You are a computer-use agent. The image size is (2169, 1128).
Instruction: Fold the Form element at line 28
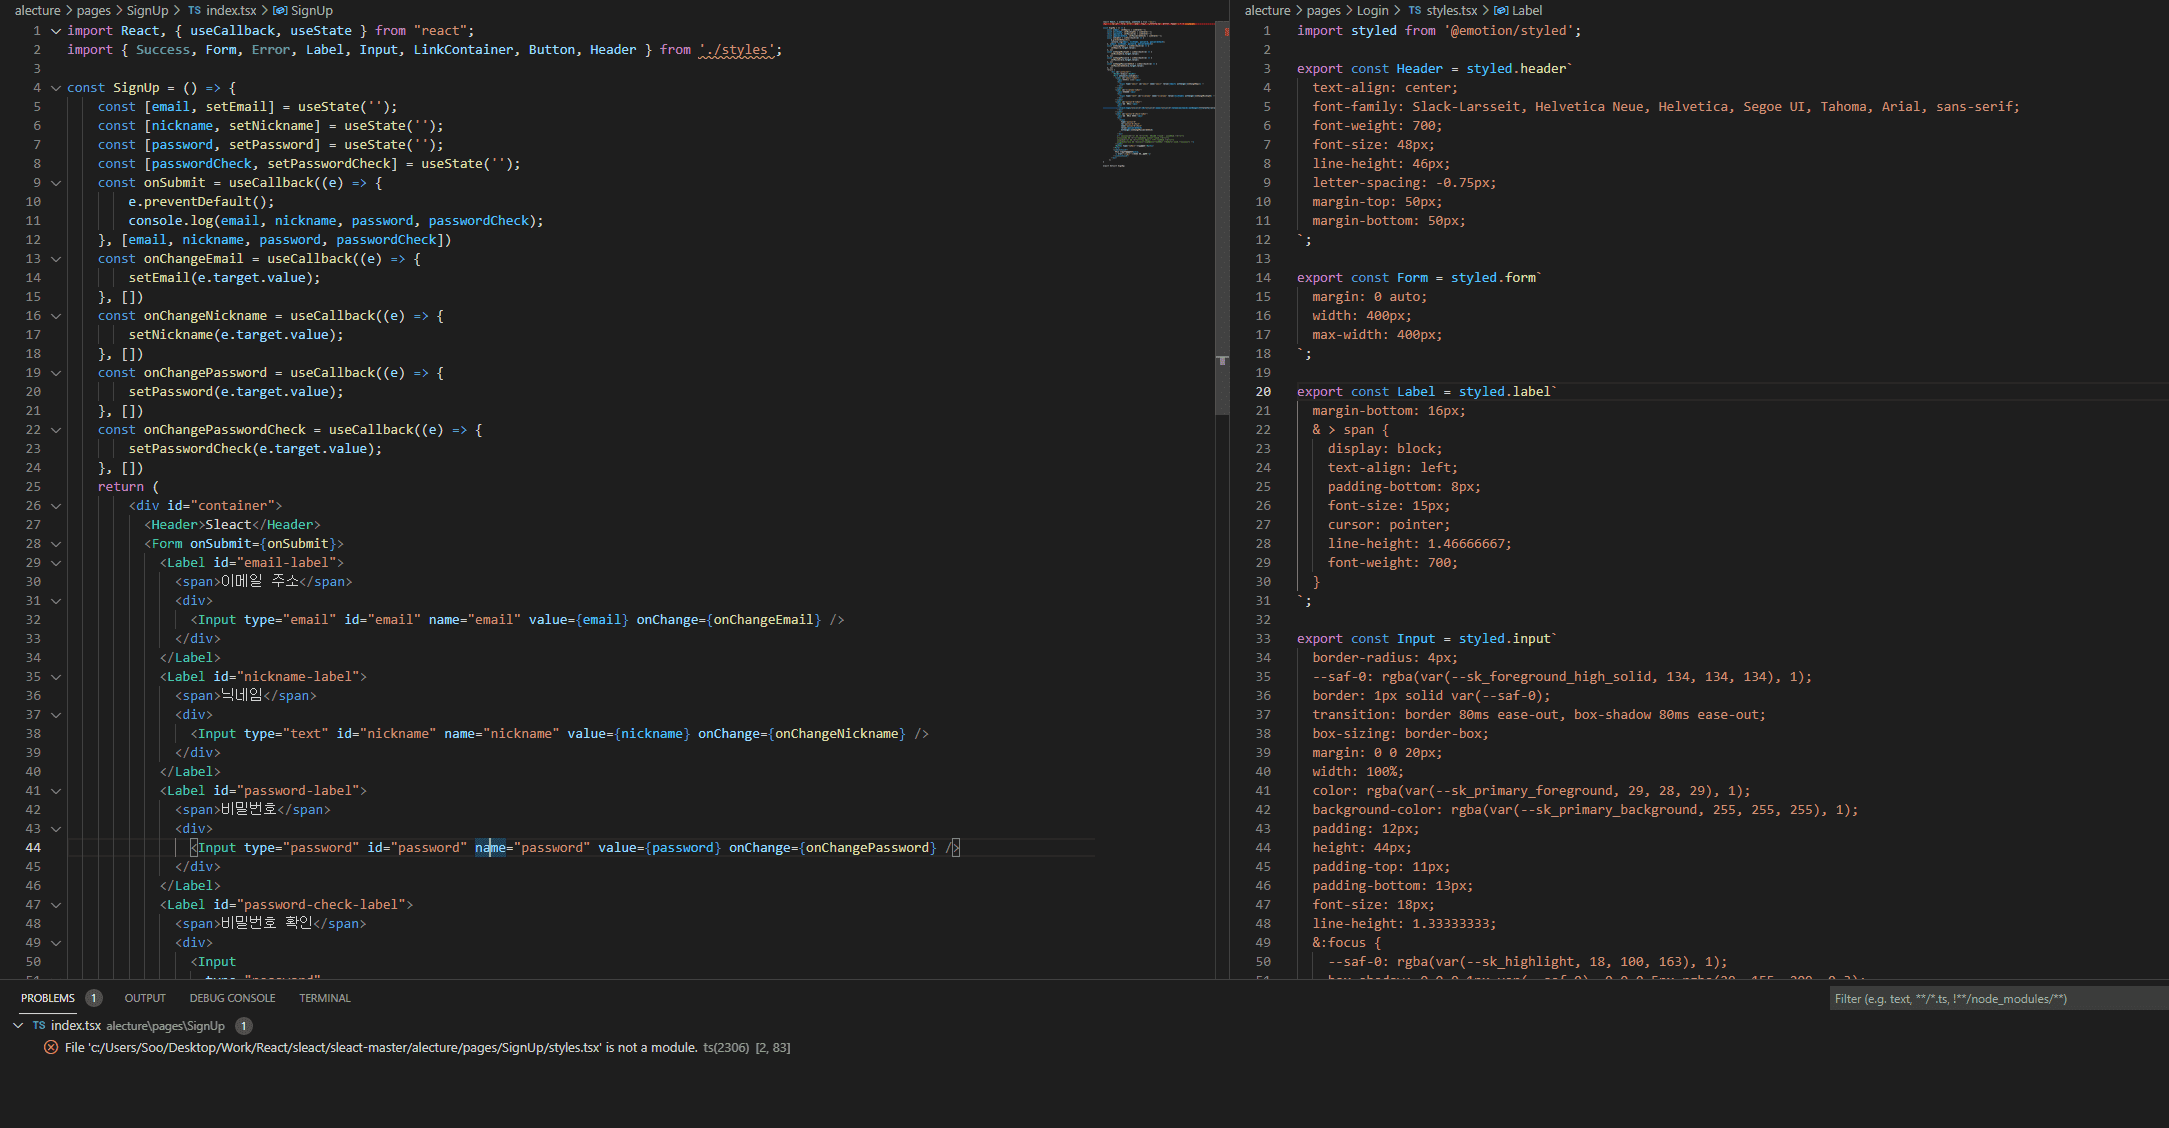pos(56,544)
